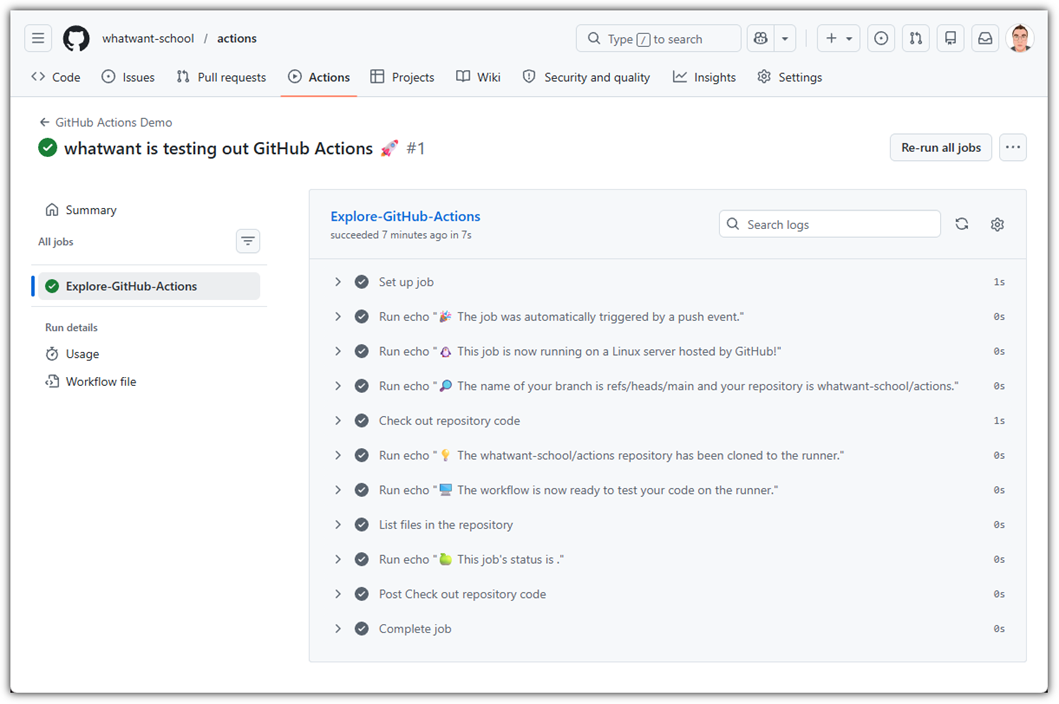This screenshot has height=704, width=1059.
Task: Open the Copilot chat icon
Action: click(760, 39)
